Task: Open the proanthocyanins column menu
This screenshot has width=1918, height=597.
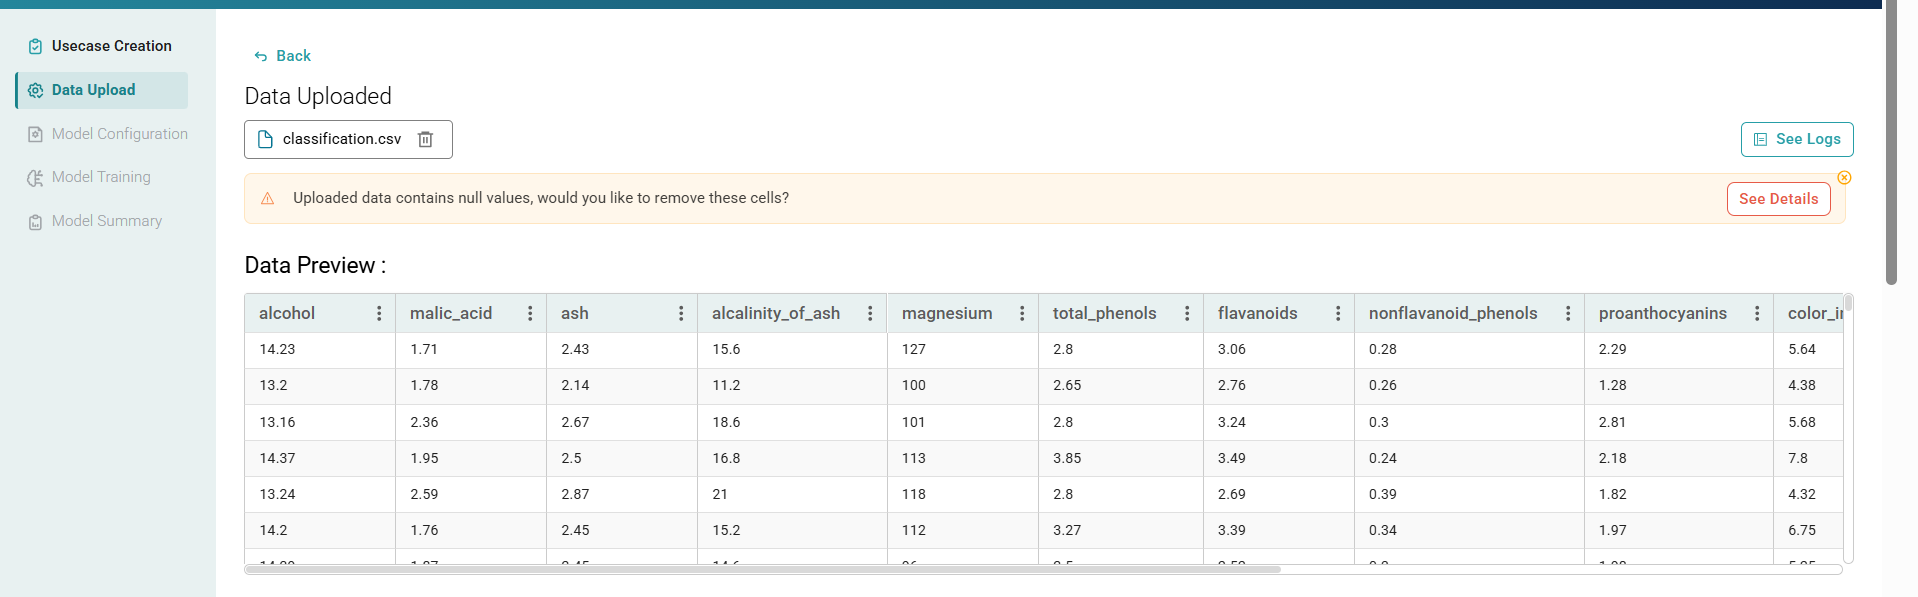Action: 1757,314
